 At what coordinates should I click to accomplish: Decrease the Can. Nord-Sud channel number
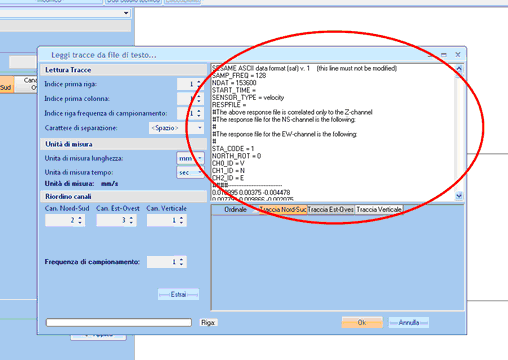[x=80, y=223]
